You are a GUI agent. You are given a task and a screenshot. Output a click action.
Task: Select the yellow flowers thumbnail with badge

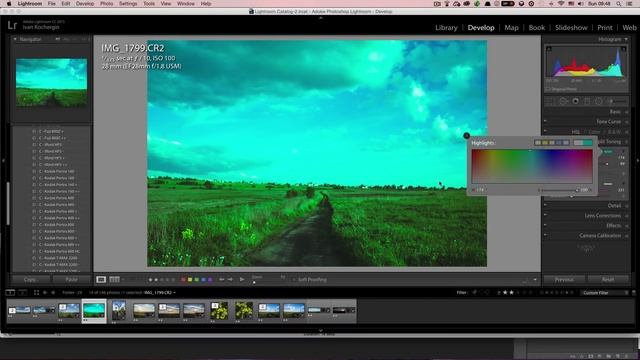(219, 311)
